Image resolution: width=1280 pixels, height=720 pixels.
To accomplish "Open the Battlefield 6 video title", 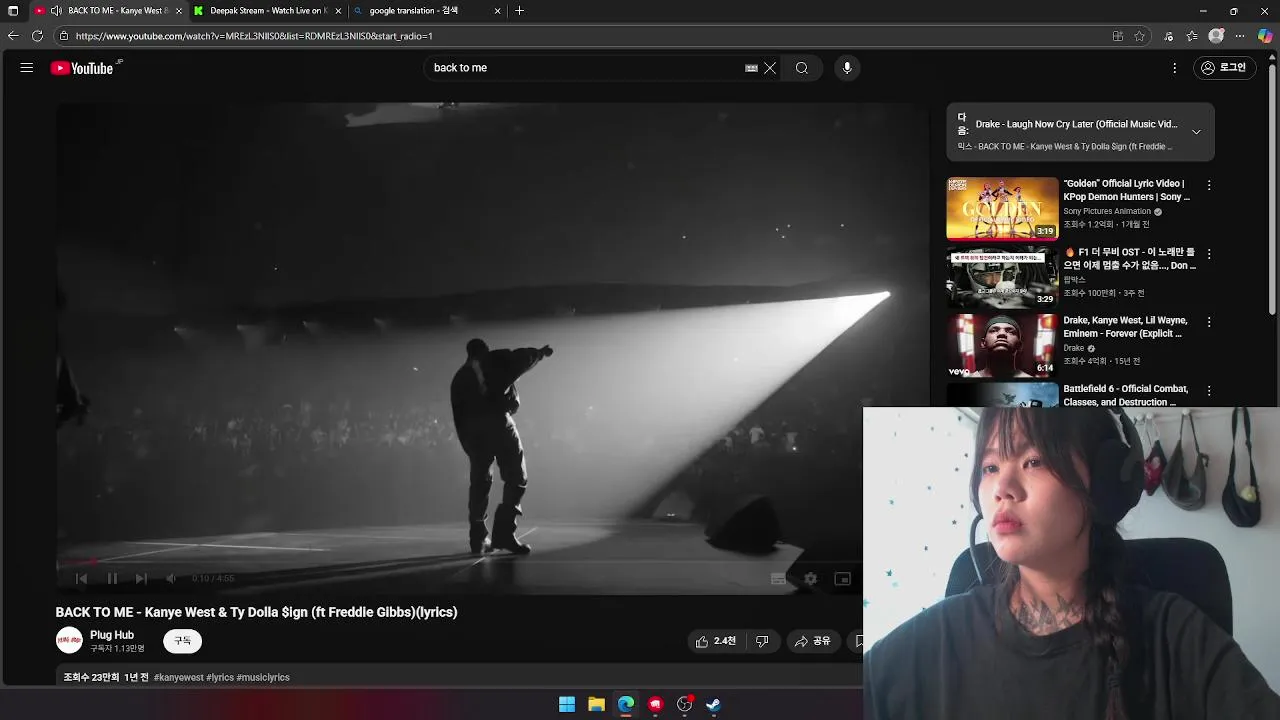I will 1125,395.
